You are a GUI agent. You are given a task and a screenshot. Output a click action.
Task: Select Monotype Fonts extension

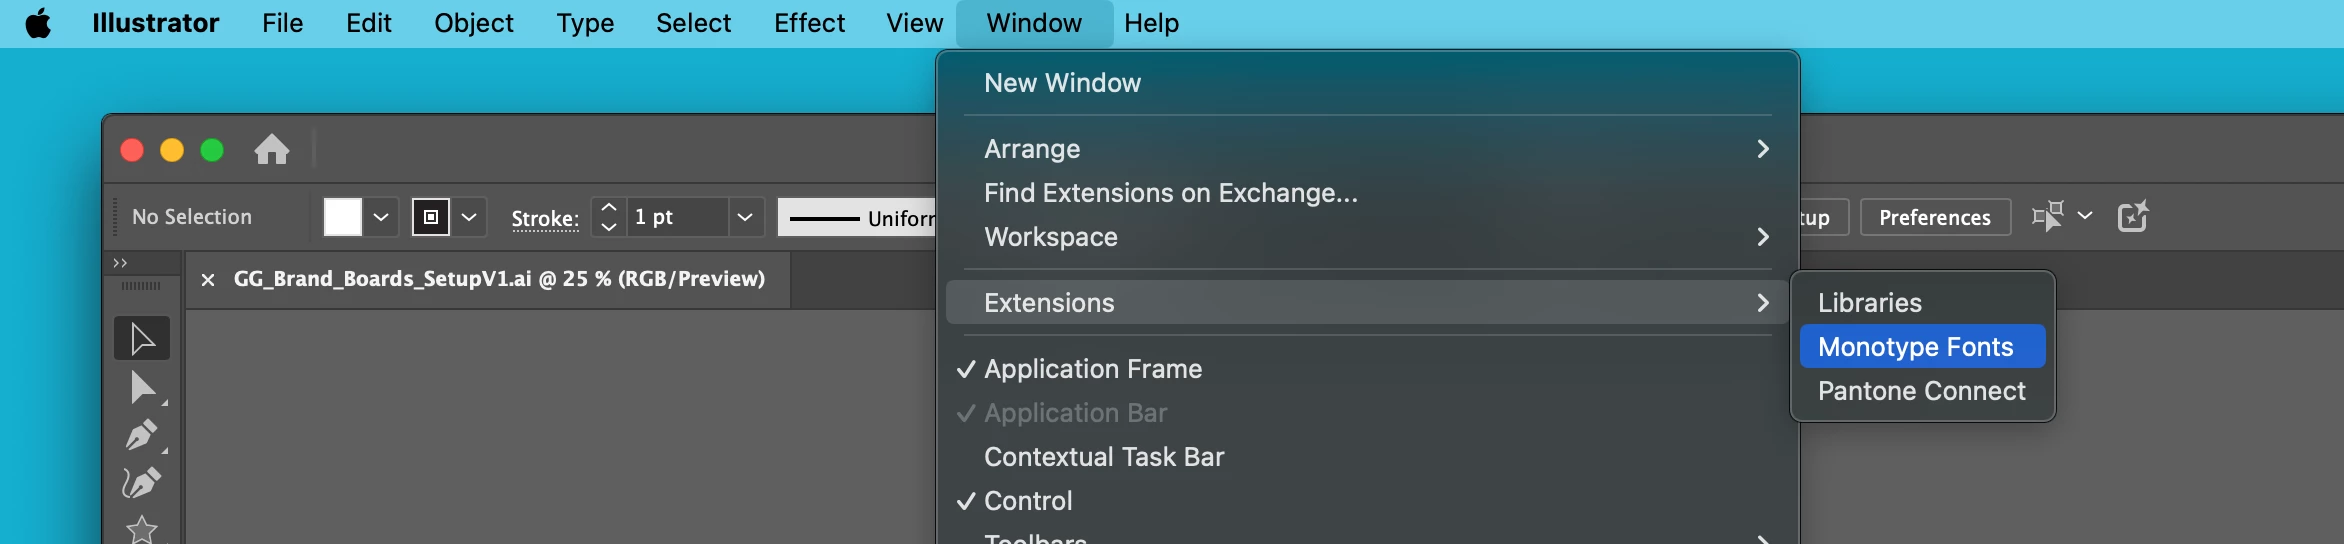click(1922, 347)
